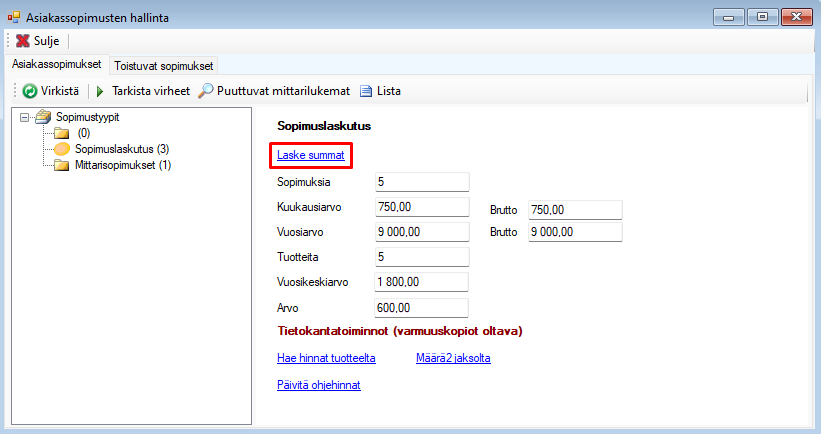
Task: Click the Kuukausiarvo field
Action: point(422,207)
